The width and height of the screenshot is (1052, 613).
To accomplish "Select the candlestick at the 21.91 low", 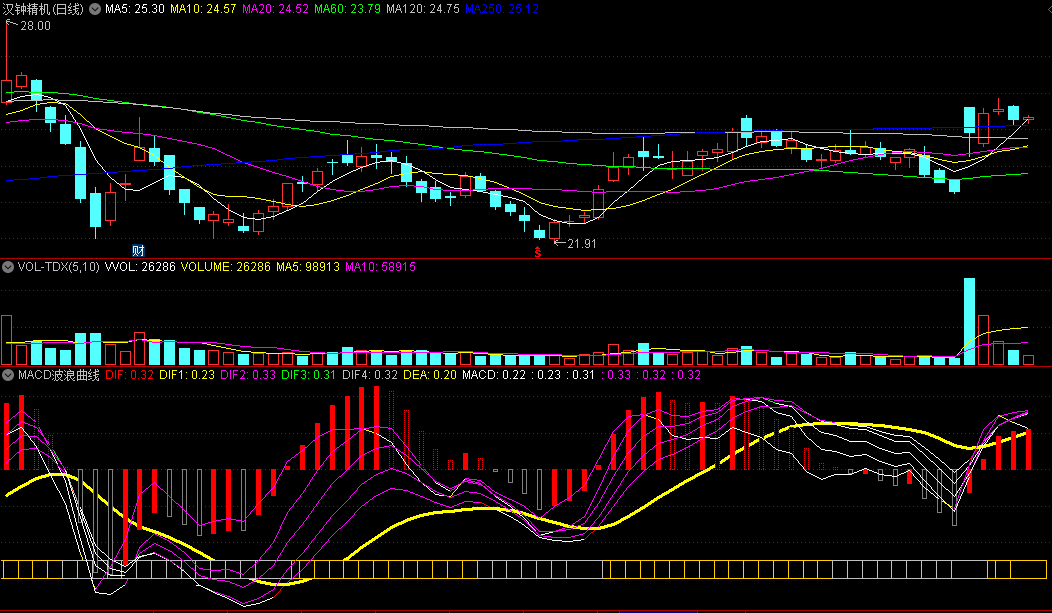I will click(x=554, y=230).
